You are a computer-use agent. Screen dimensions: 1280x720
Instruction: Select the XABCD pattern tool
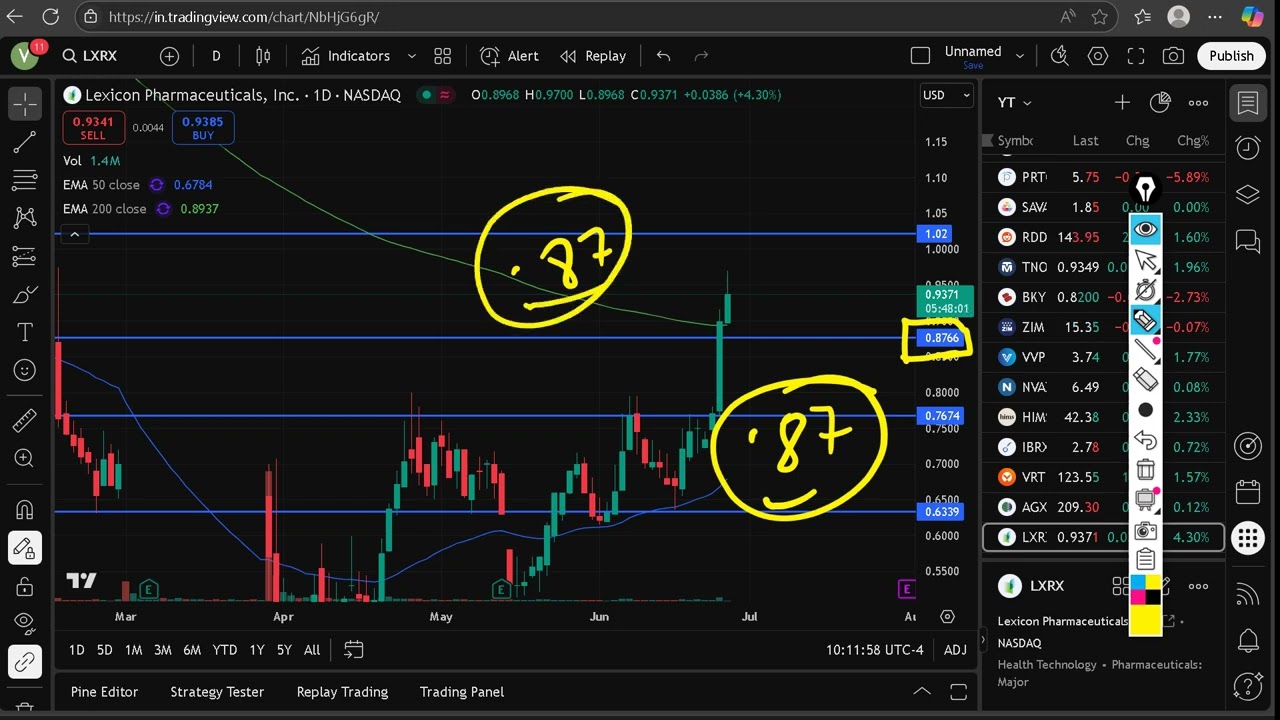tap(25, 218)
